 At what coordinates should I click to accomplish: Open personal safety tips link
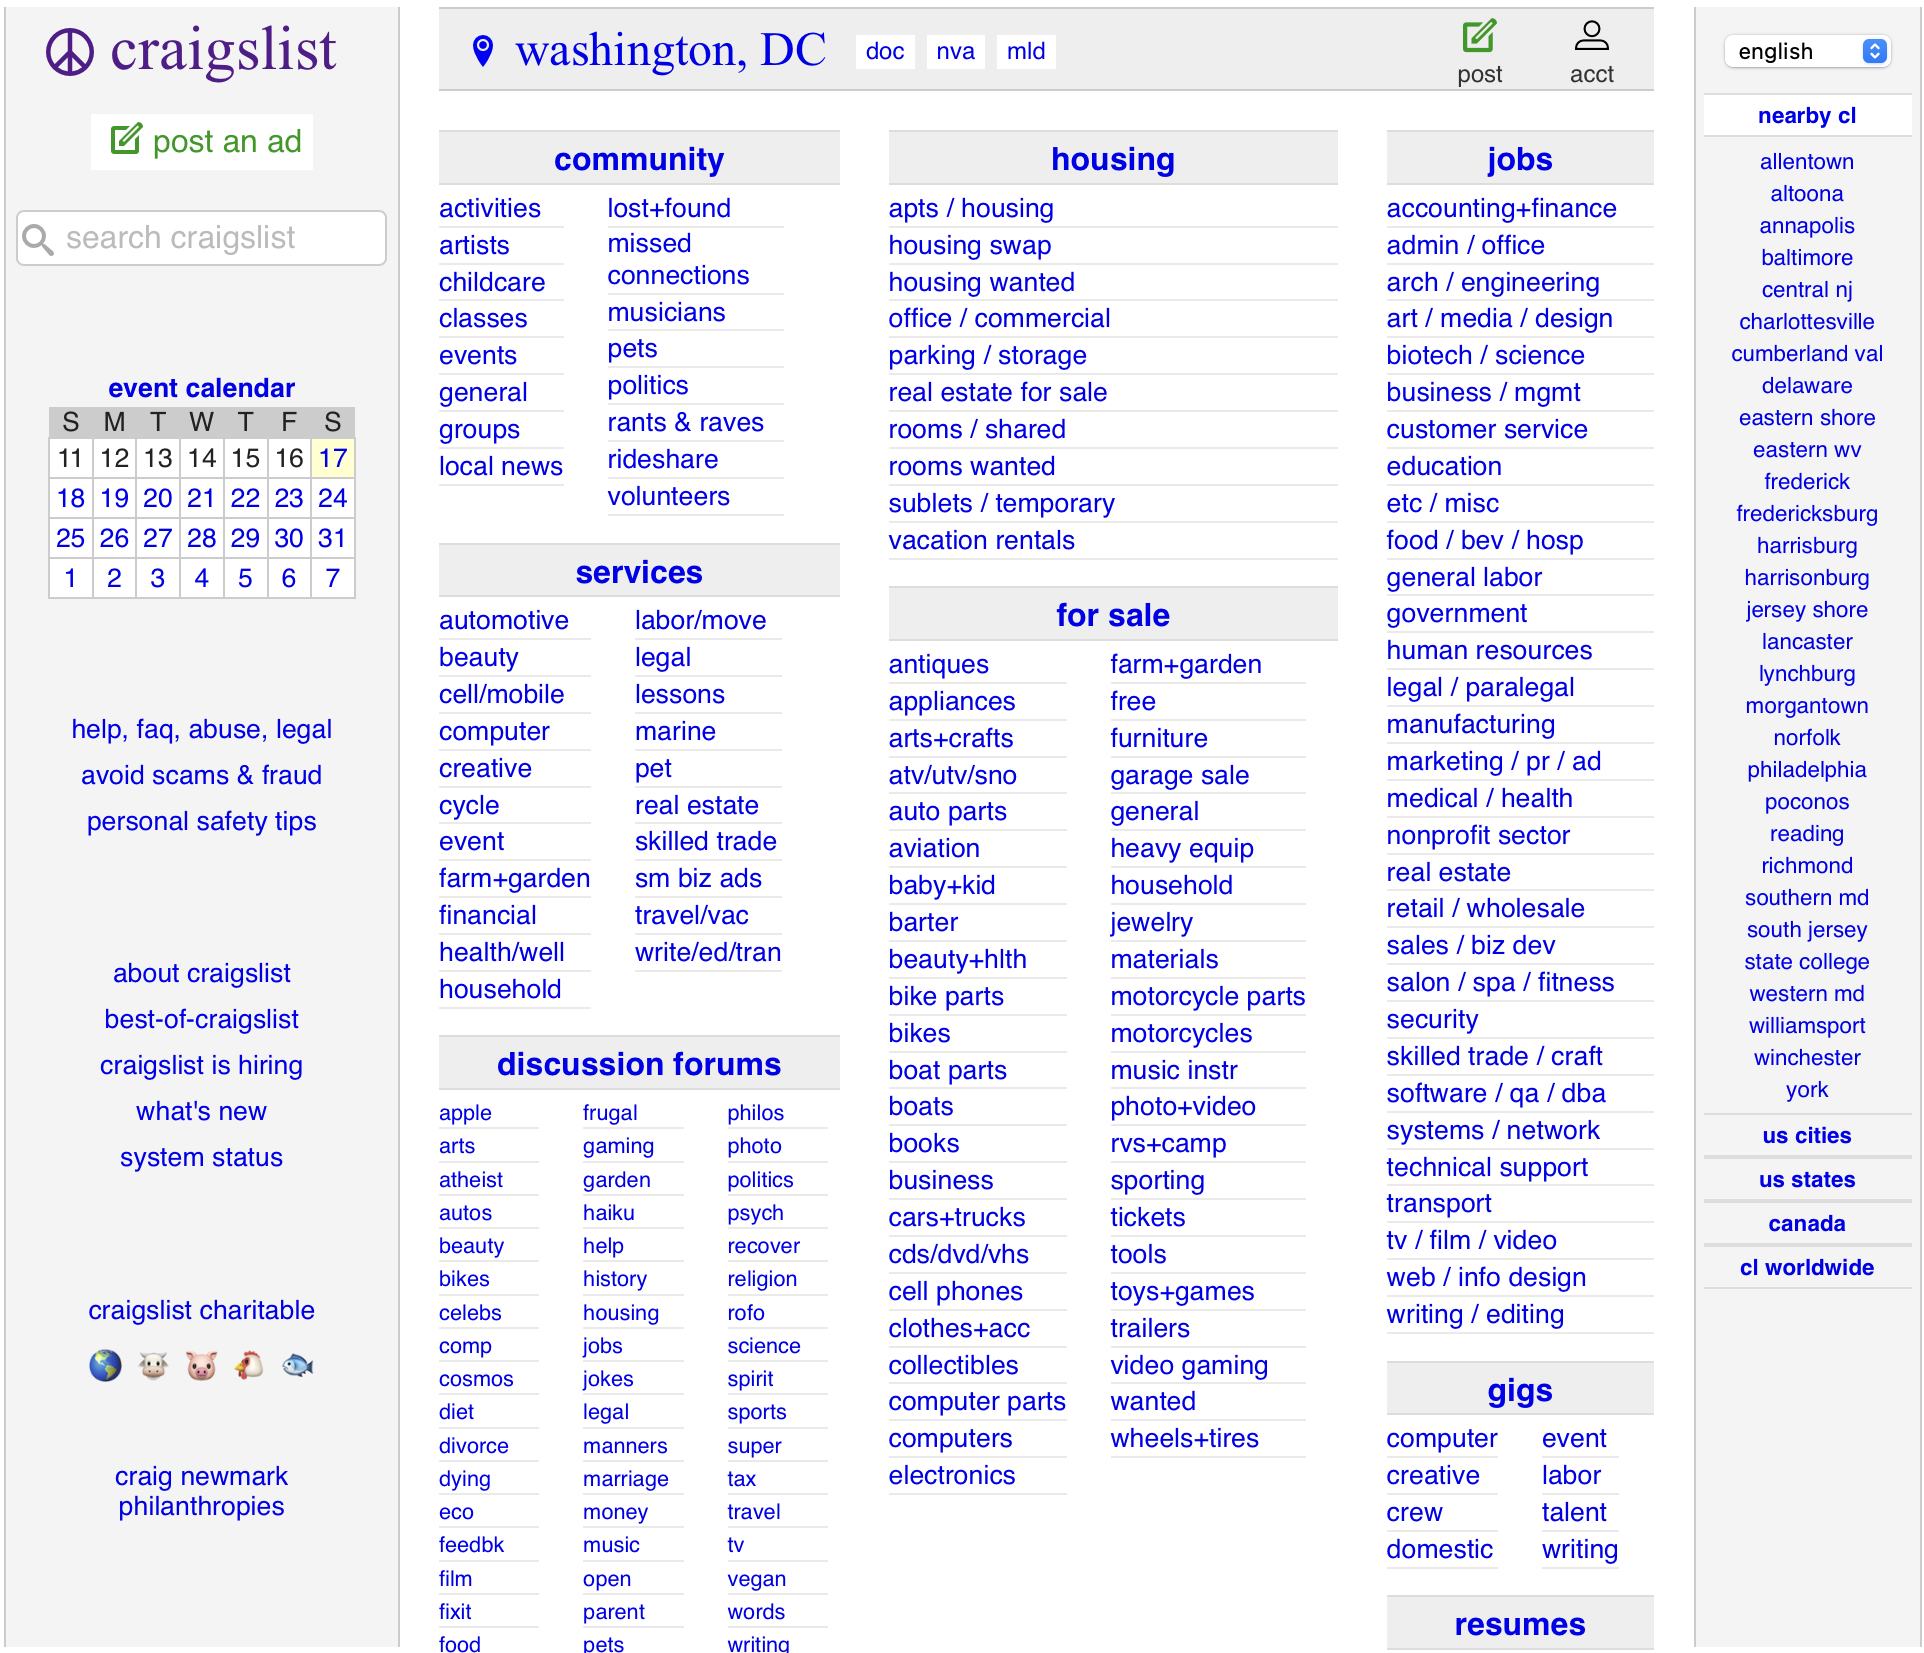pyautogui.click(x=201, y=822)
